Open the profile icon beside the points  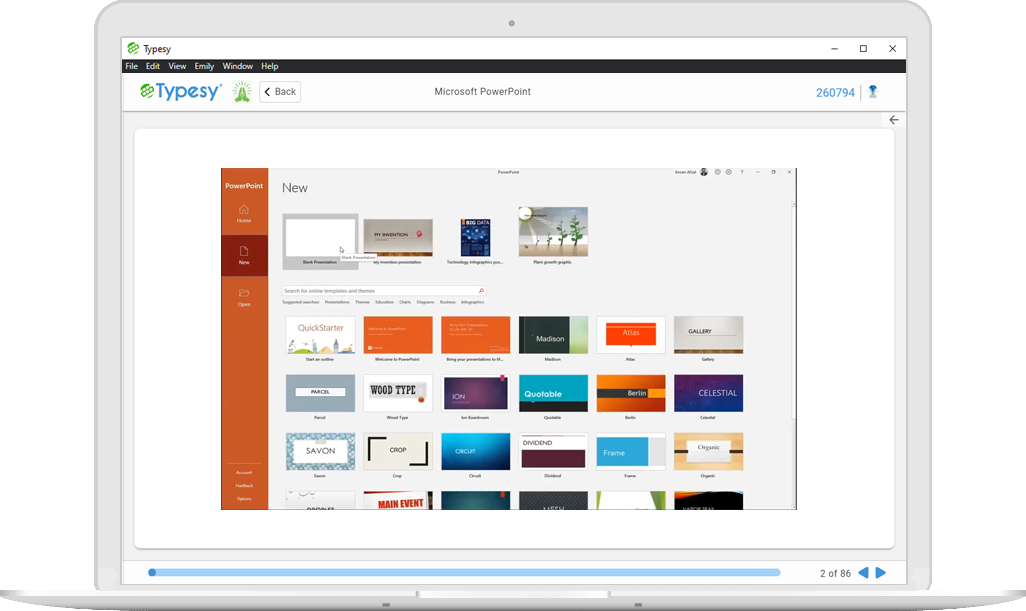click(x=872, y=92)
